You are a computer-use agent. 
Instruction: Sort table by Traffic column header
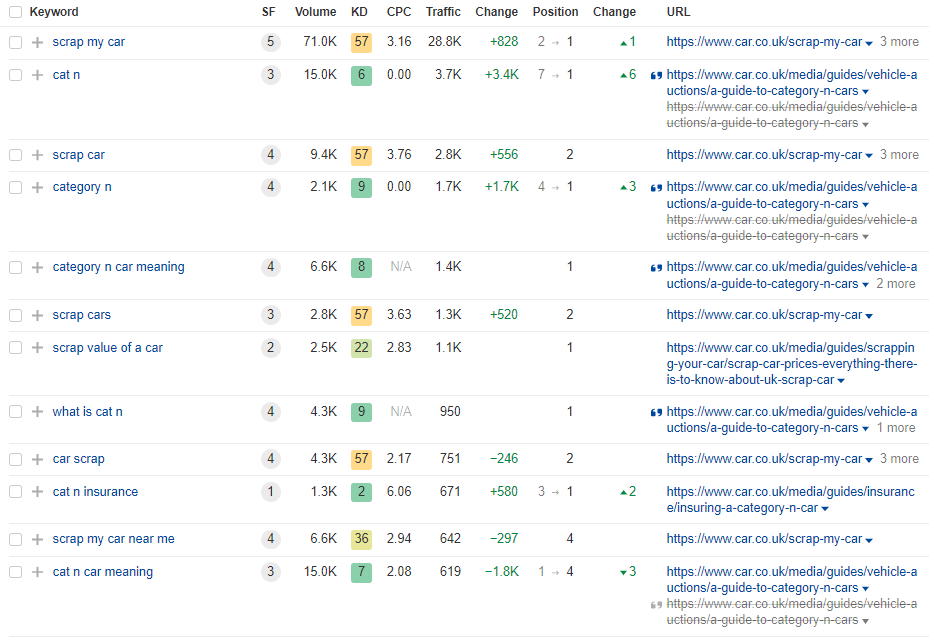pyautogui.click(x=443, y=12)
